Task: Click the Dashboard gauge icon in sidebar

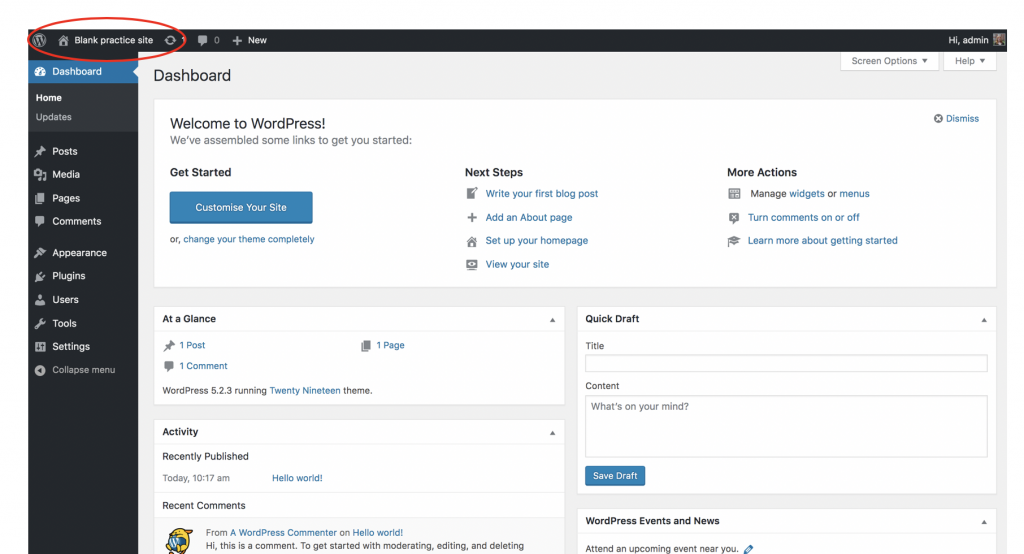Action: (40, 72)
